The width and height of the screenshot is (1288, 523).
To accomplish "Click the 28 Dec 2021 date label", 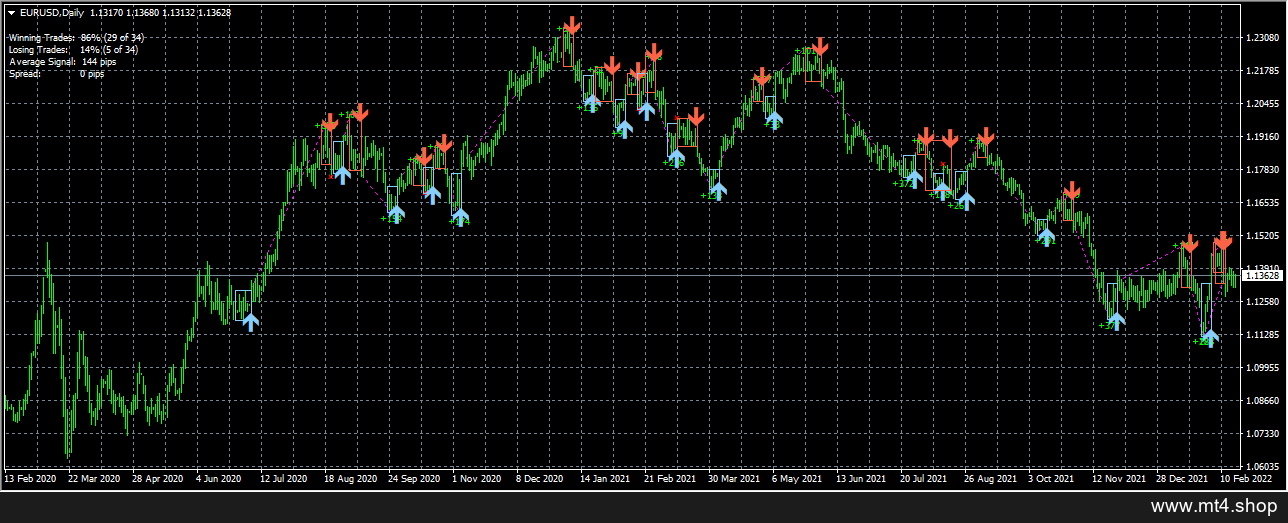I will point(1182,479).
